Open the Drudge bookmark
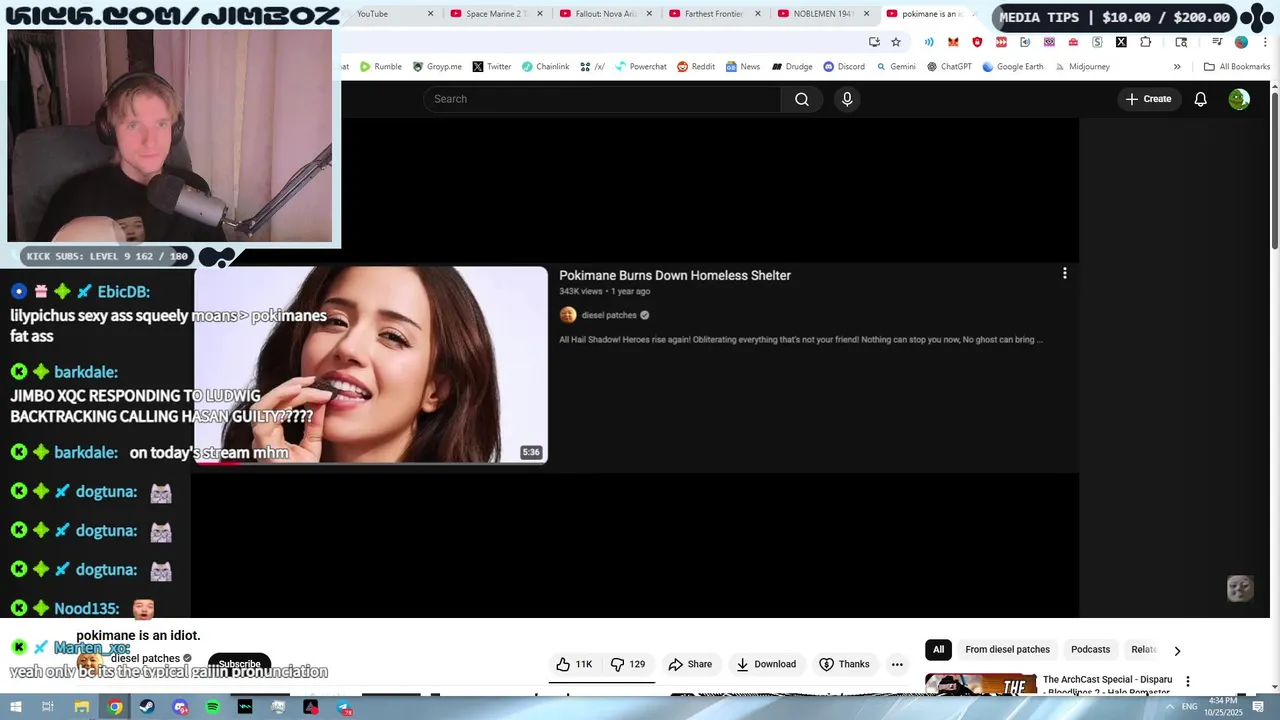This screenshot has height=720, width=1280. tap(791, 67)
